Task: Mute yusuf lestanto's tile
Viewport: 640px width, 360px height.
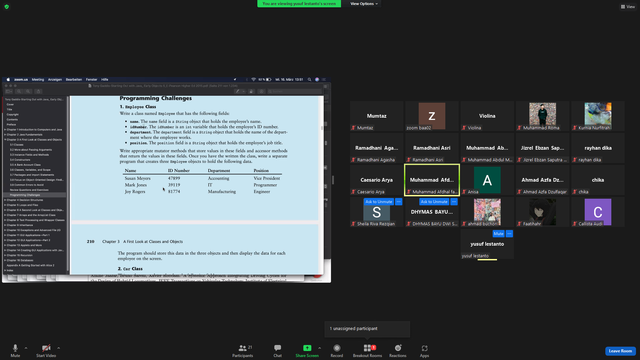Action: pyautogui.click(x=498, y=233)
